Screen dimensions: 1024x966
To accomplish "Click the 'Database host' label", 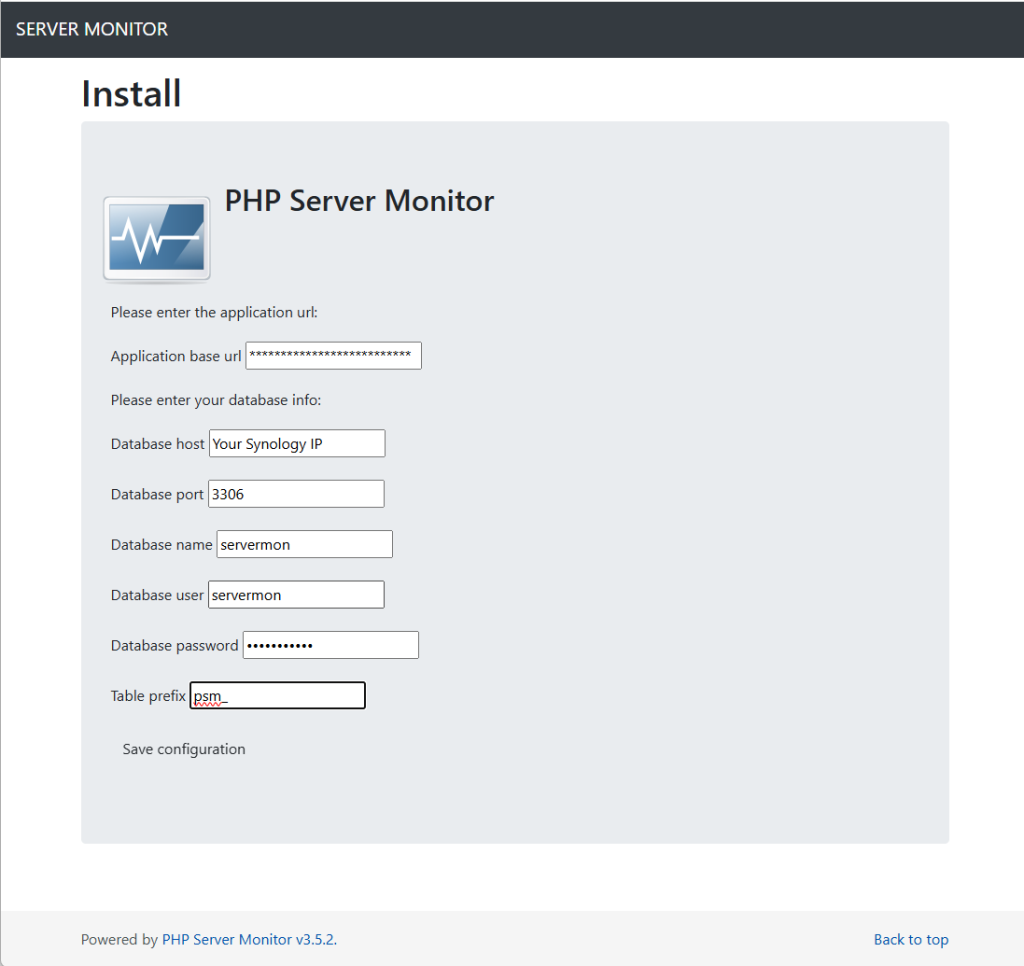I will tap(157, 443).
